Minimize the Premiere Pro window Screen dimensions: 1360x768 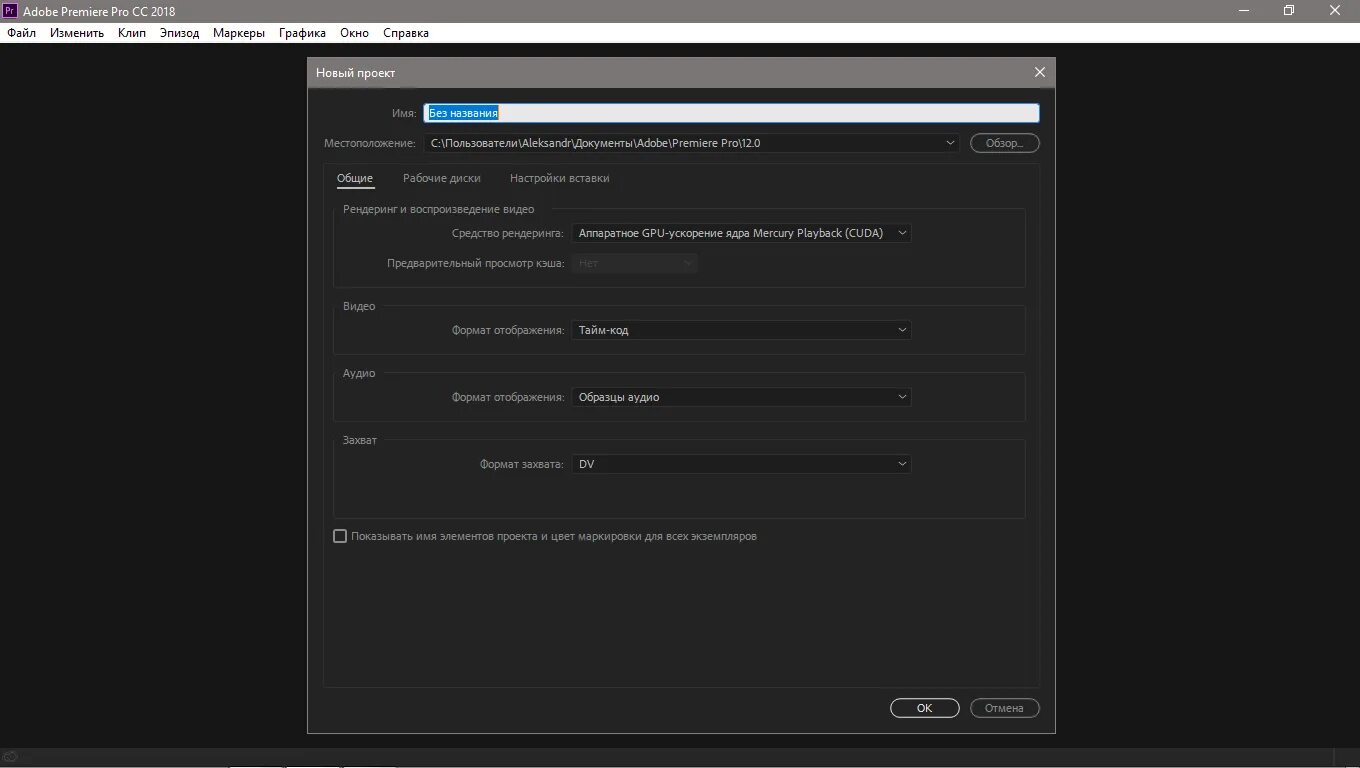coord(1244,11)
